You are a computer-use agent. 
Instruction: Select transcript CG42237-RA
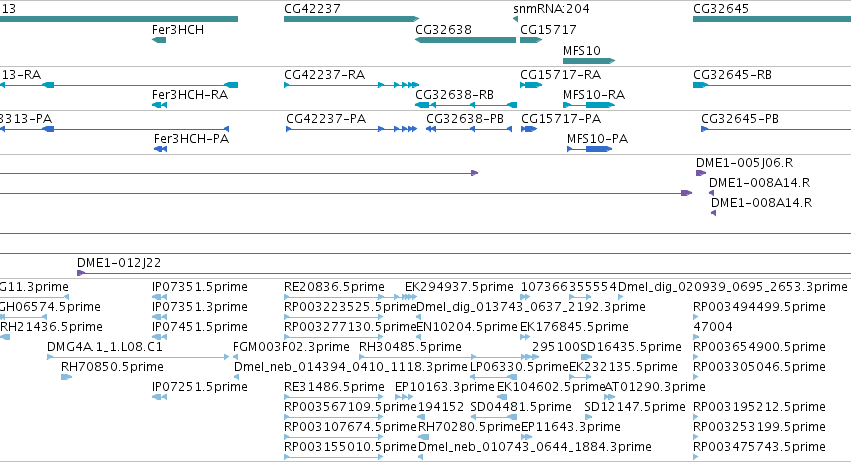324,75
